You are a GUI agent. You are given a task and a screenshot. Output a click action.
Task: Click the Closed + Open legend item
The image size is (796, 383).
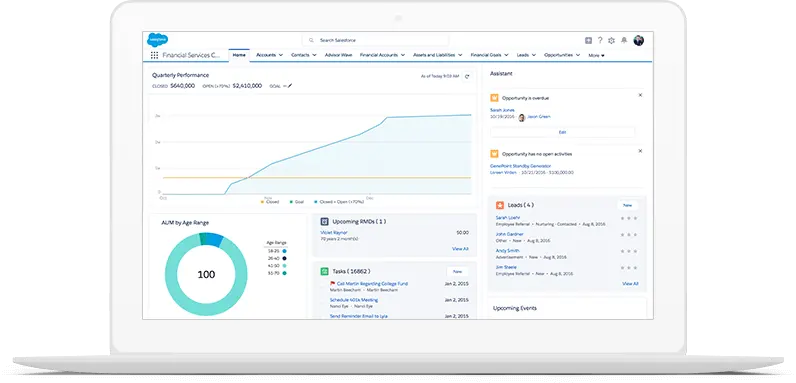tap(339, 202)
